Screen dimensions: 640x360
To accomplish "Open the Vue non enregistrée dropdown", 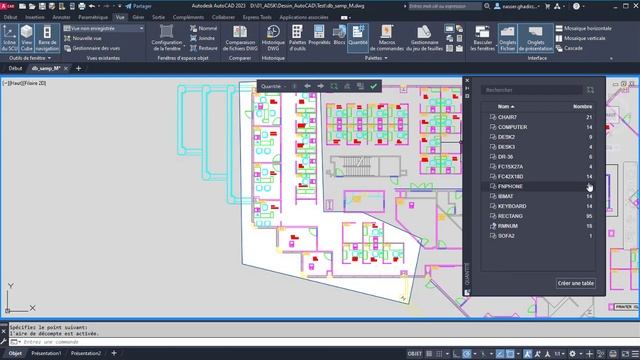I will (x=104, y=29).
